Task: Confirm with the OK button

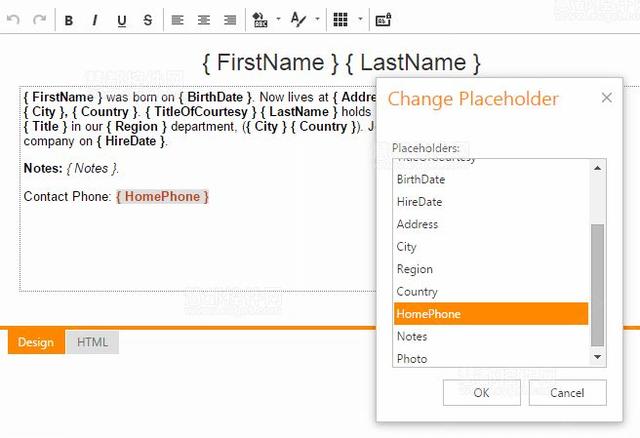Action: coord(482,392)
